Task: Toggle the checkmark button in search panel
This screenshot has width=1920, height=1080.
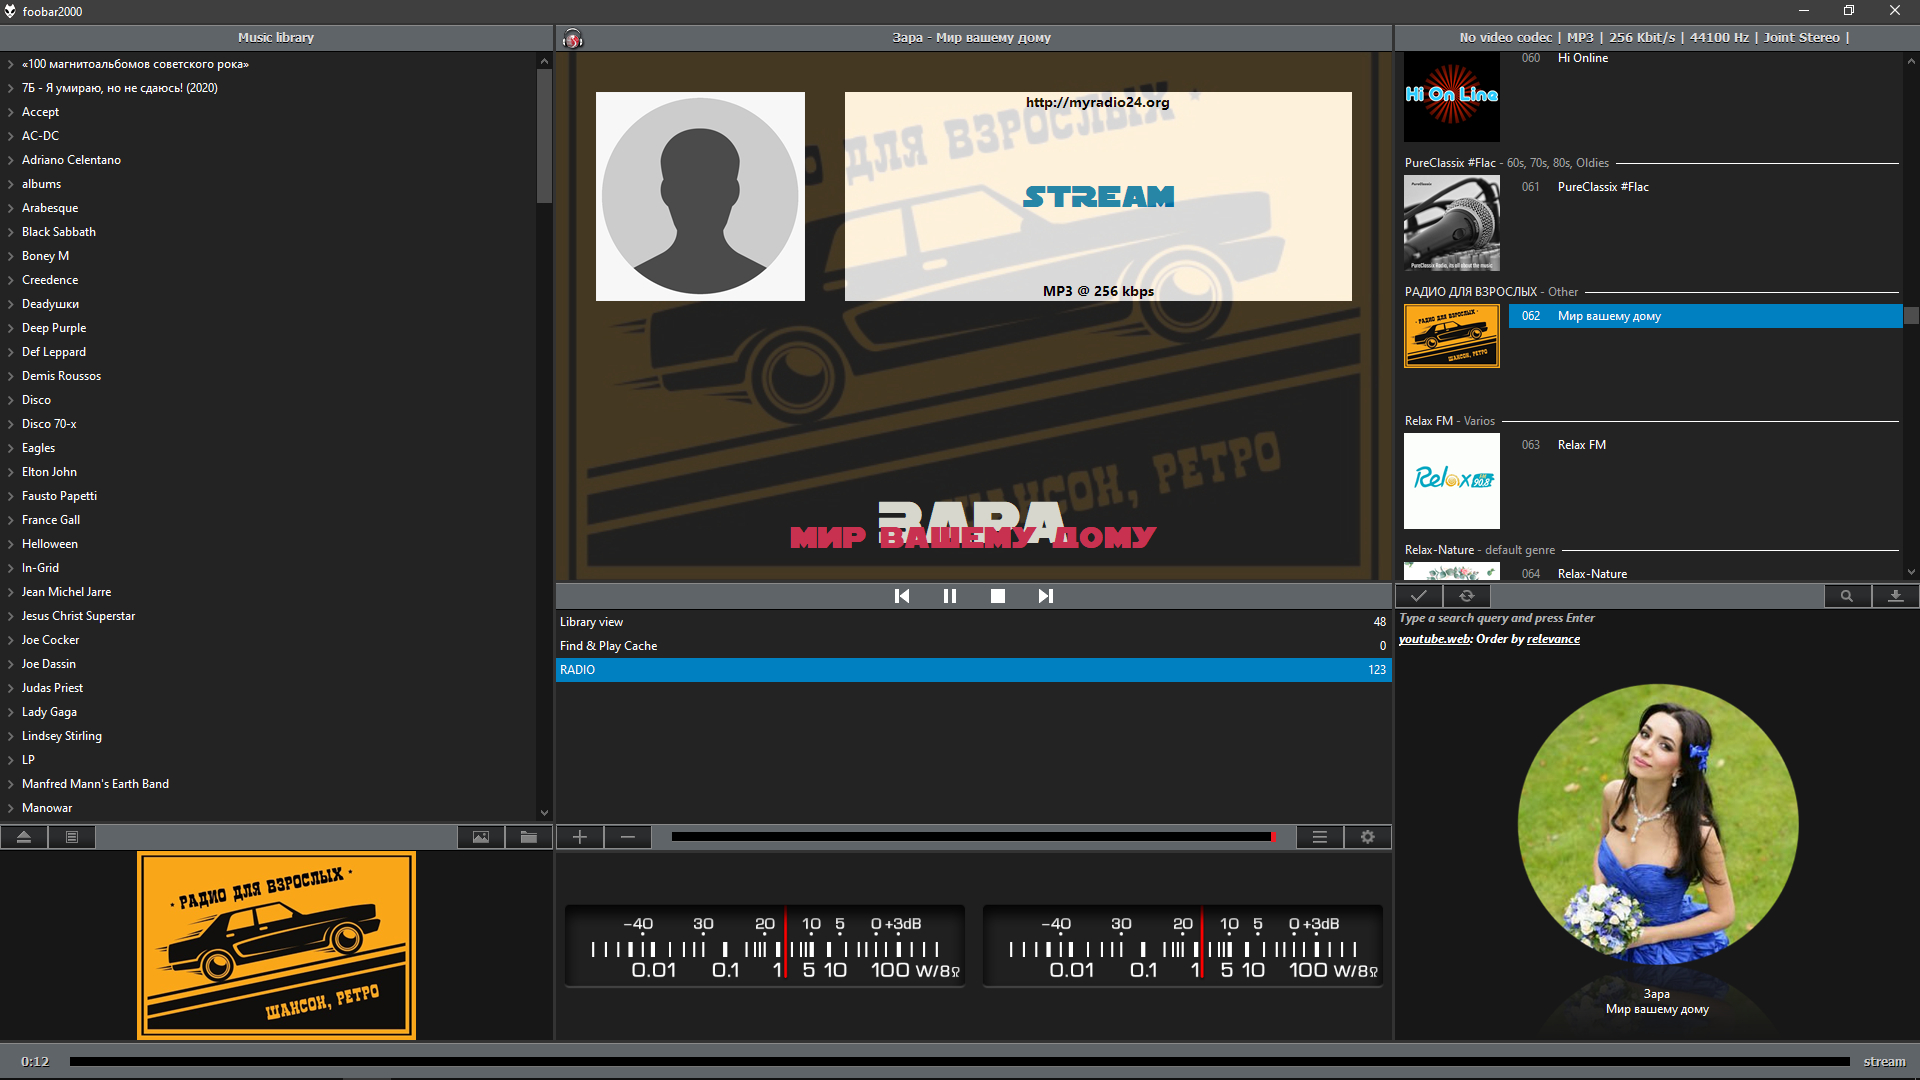Action: pyautogui.click(x=1418, y=596)
